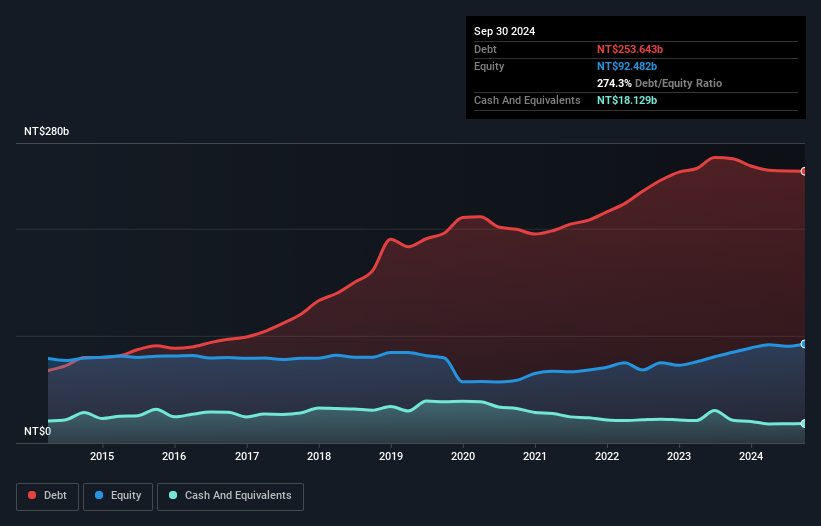
Task: Click the teal Cash endpoint marker
Action: pyautogui.click(x=804, y=423)
